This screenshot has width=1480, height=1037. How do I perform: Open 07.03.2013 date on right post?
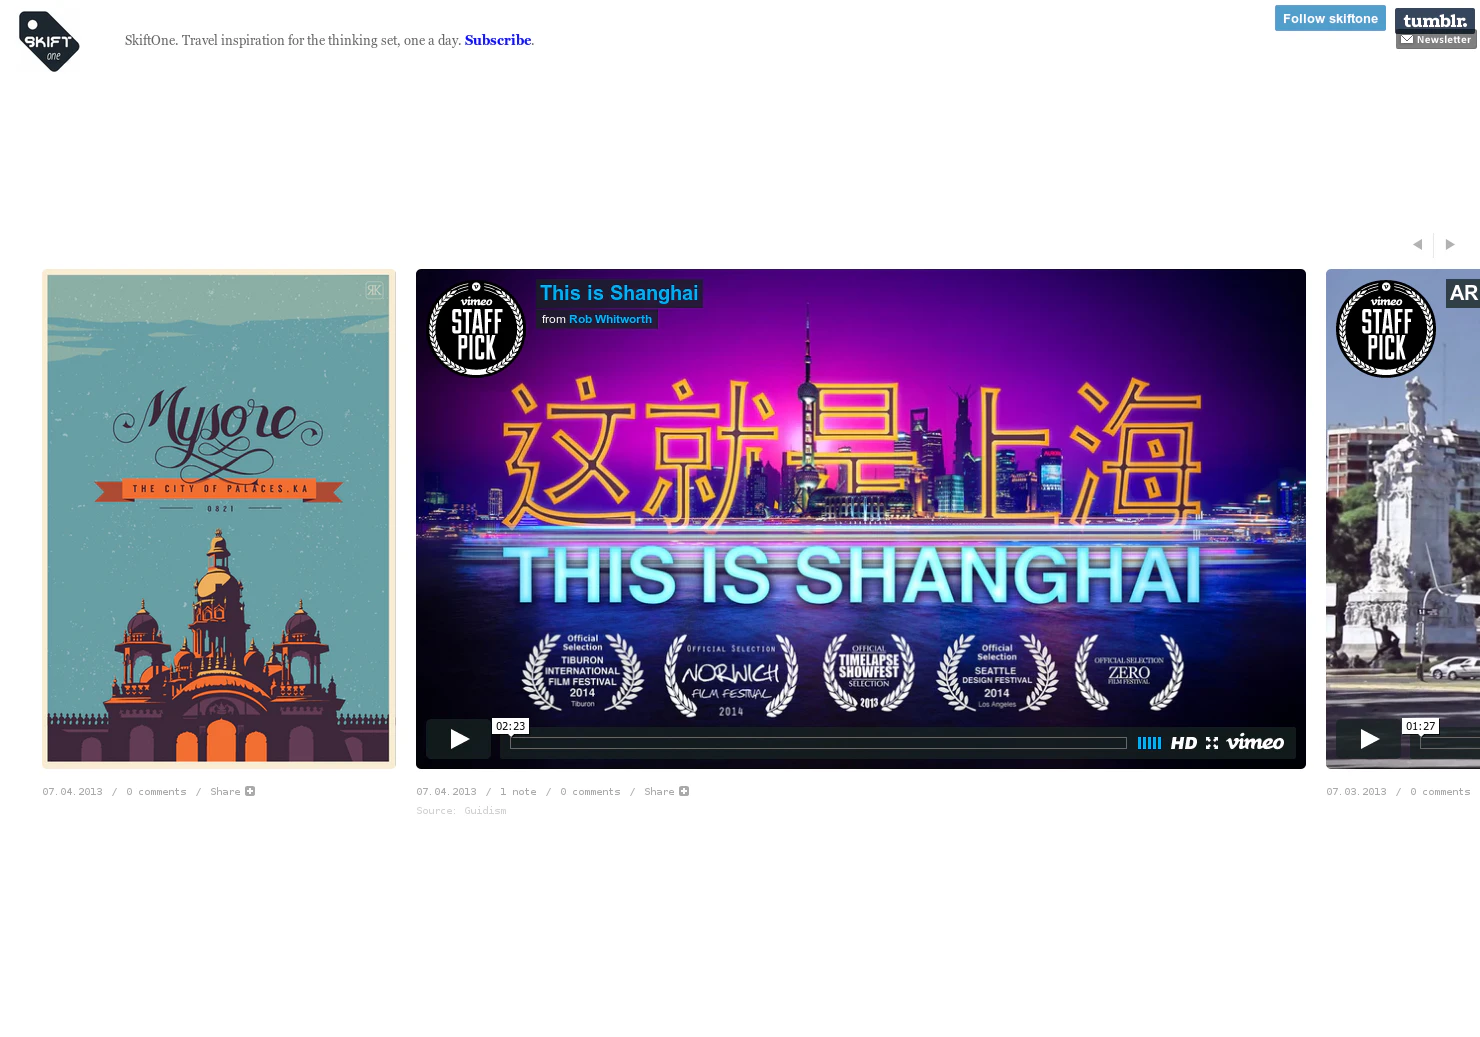[1356, 792]
